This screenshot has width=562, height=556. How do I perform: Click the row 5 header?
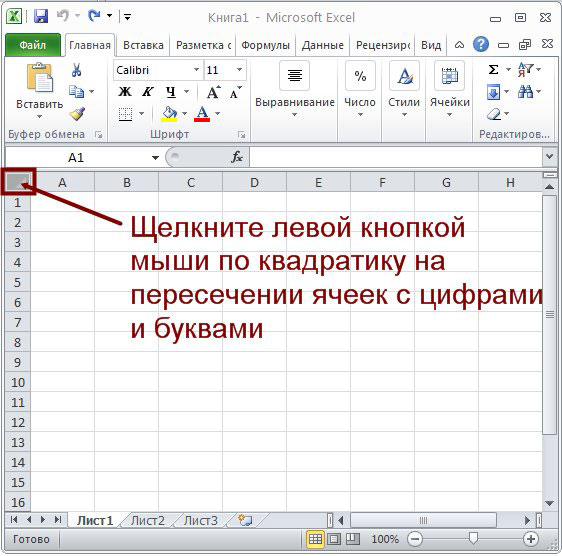click(x=18, y=282)
